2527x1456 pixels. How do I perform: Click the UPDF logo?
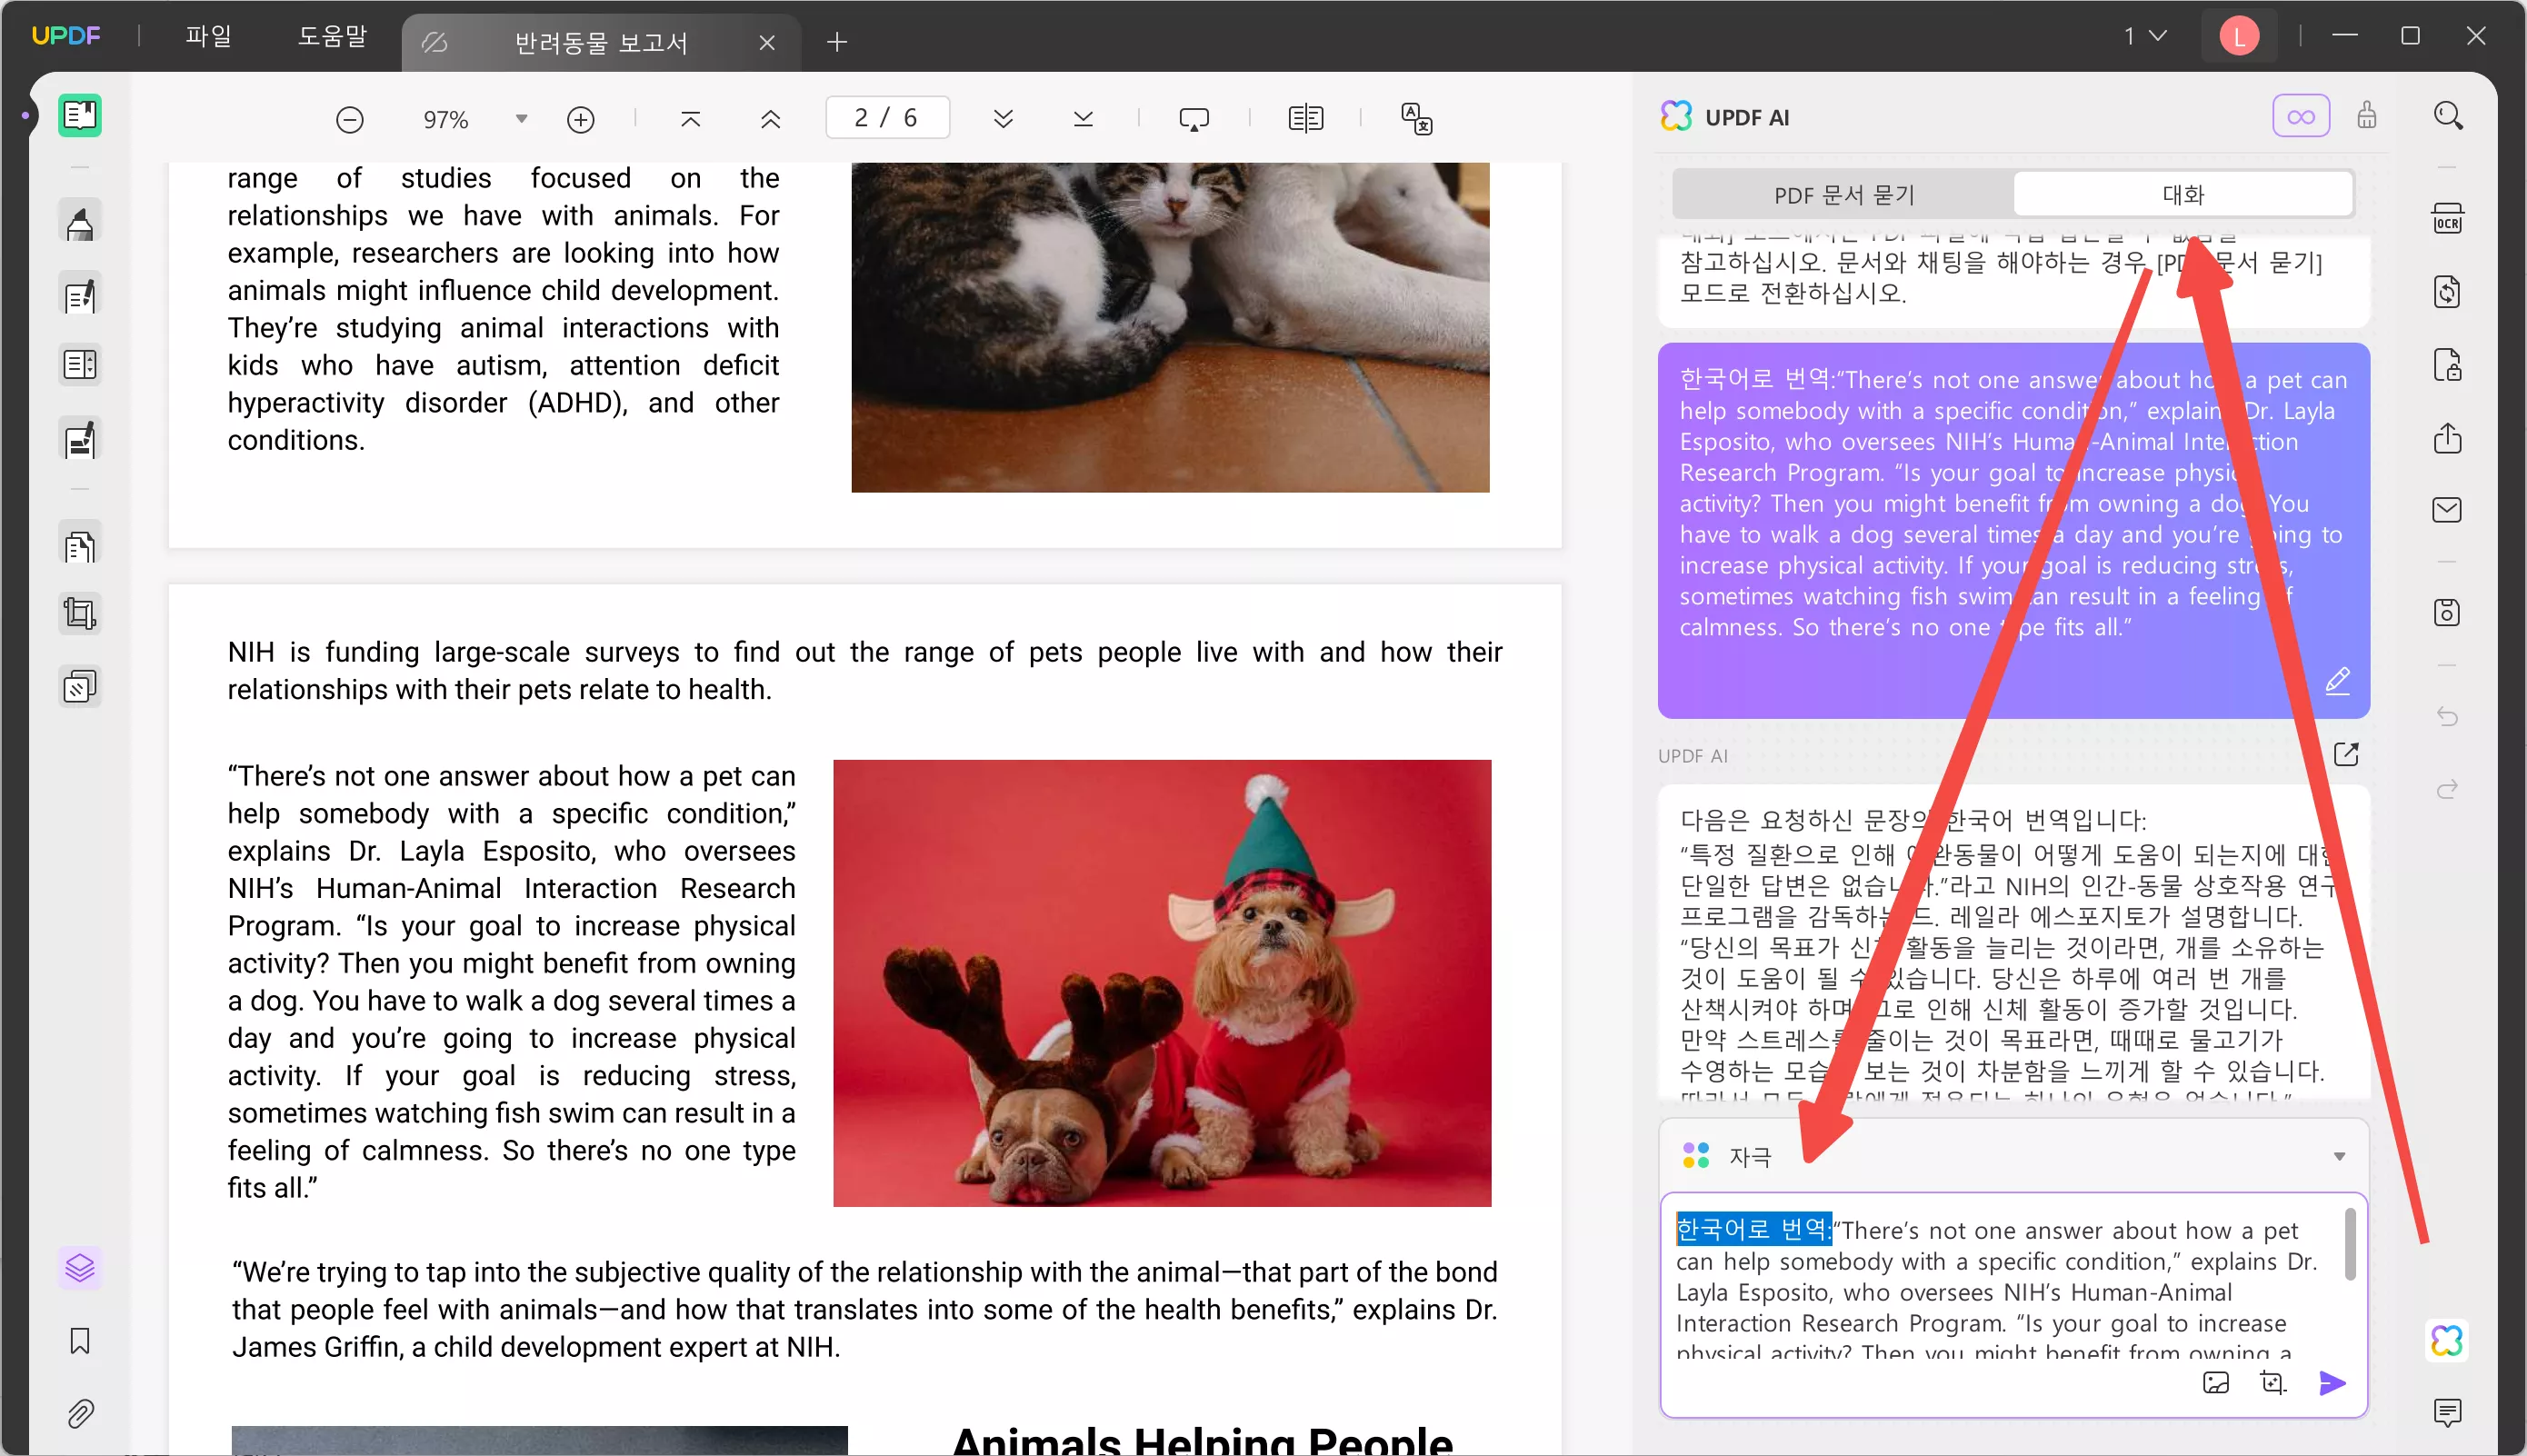[x=66, y=36]
